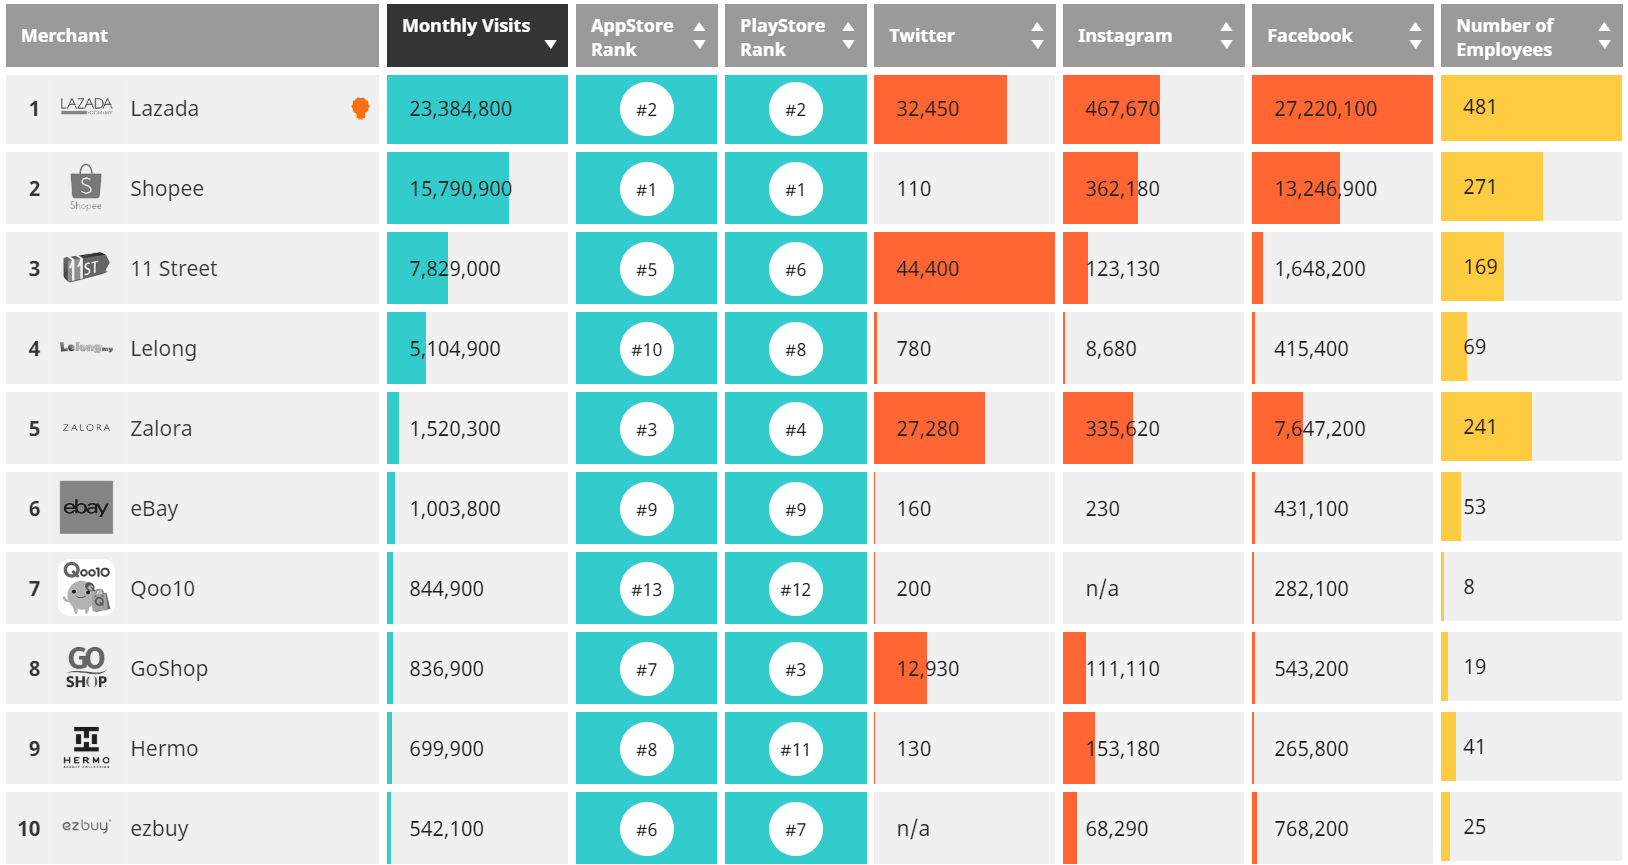Viewport: 1628px width, 865px height.
Task: Click the Instagram column header
Action: click(x=1125, y=36)
